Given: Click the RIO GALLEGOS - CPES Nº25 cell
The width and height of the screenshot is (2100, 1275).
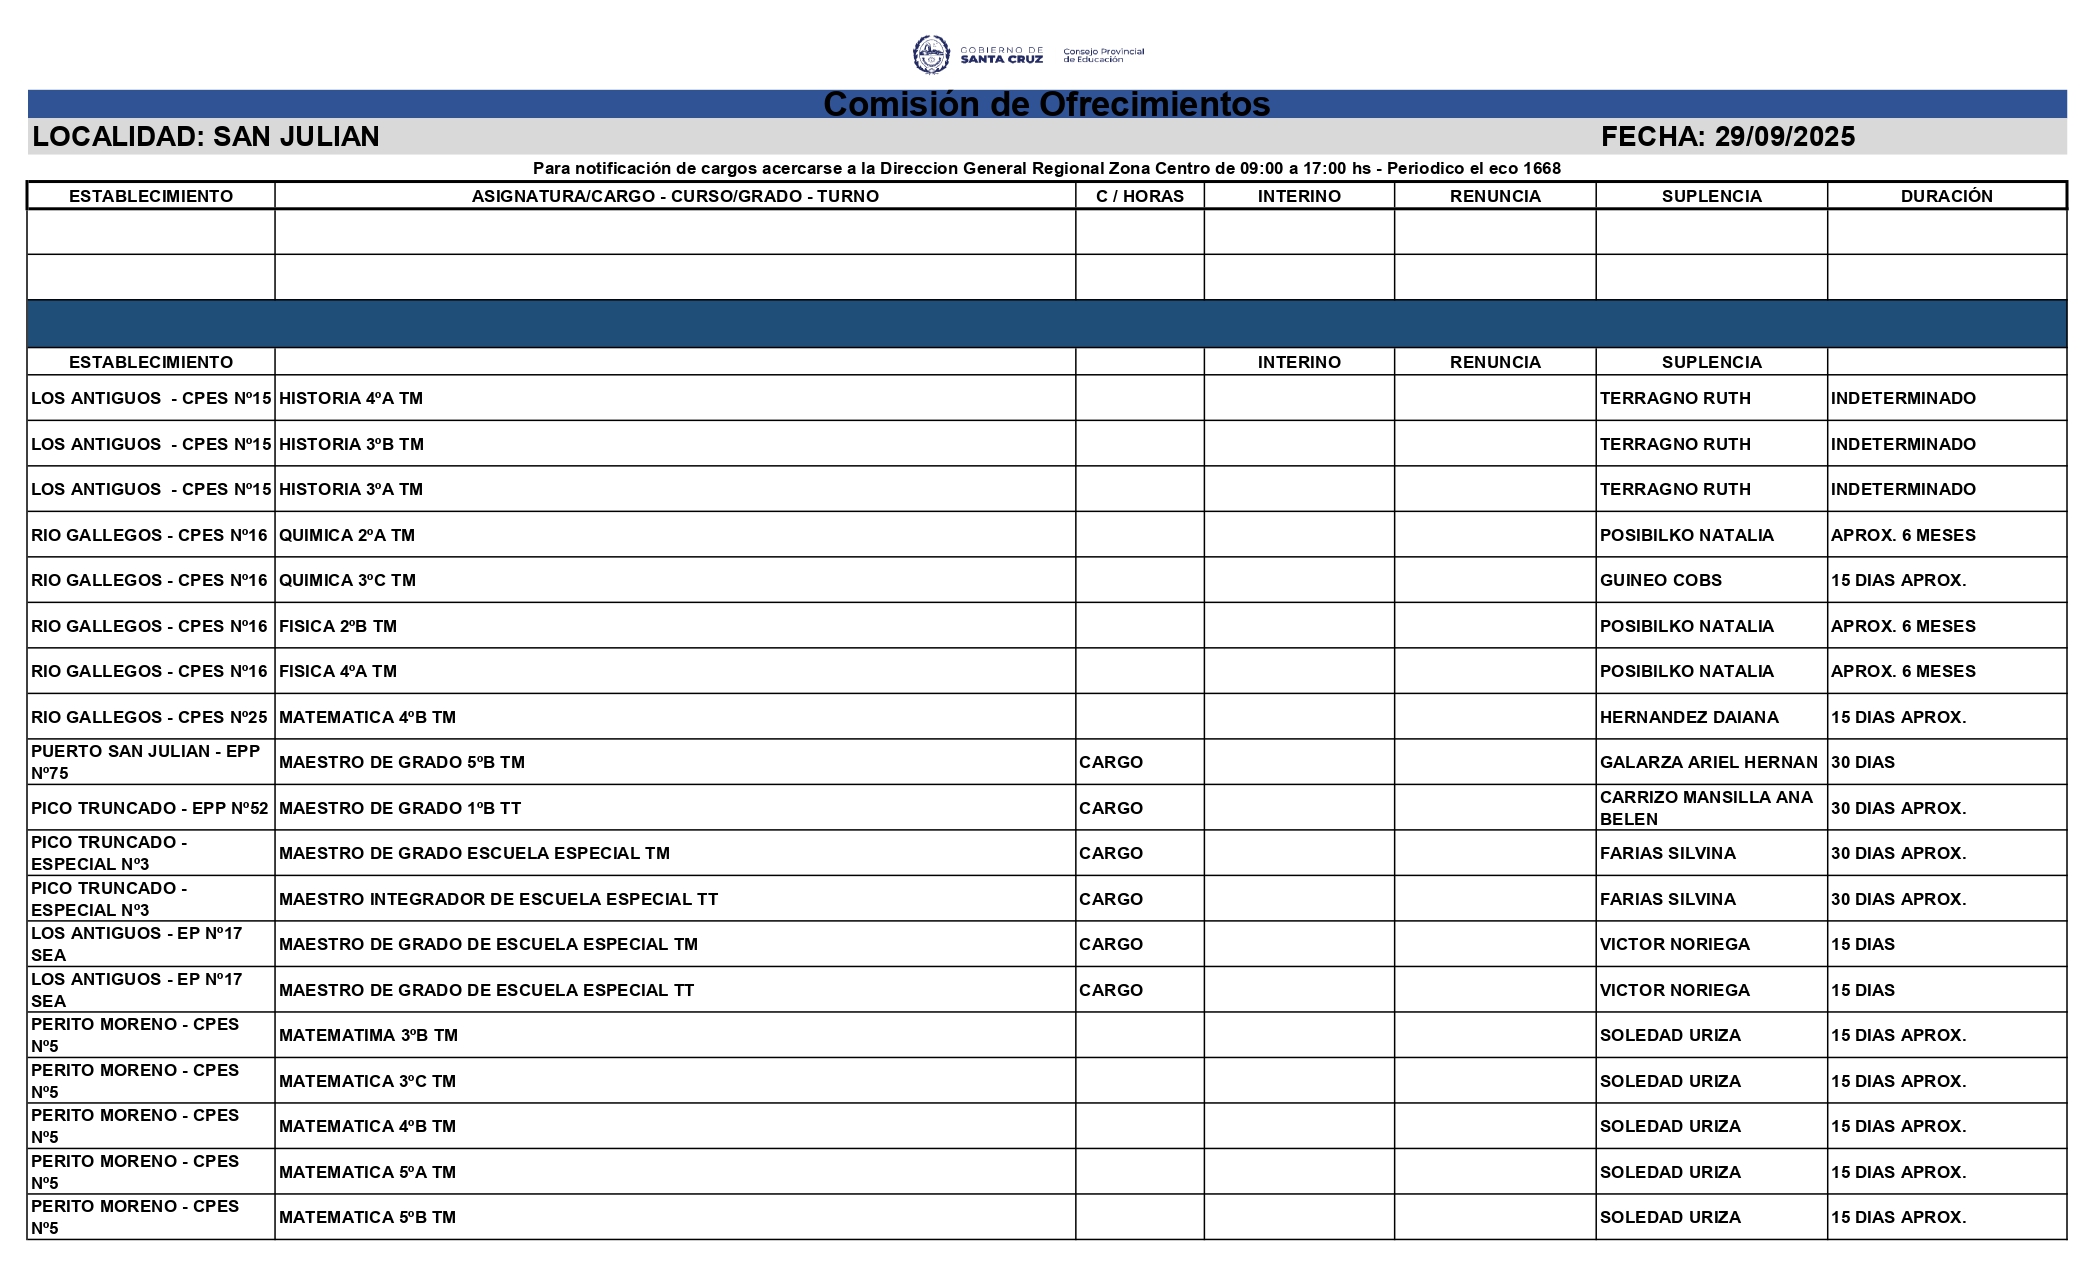Looking at the screenshot, I should click(149, 717).
